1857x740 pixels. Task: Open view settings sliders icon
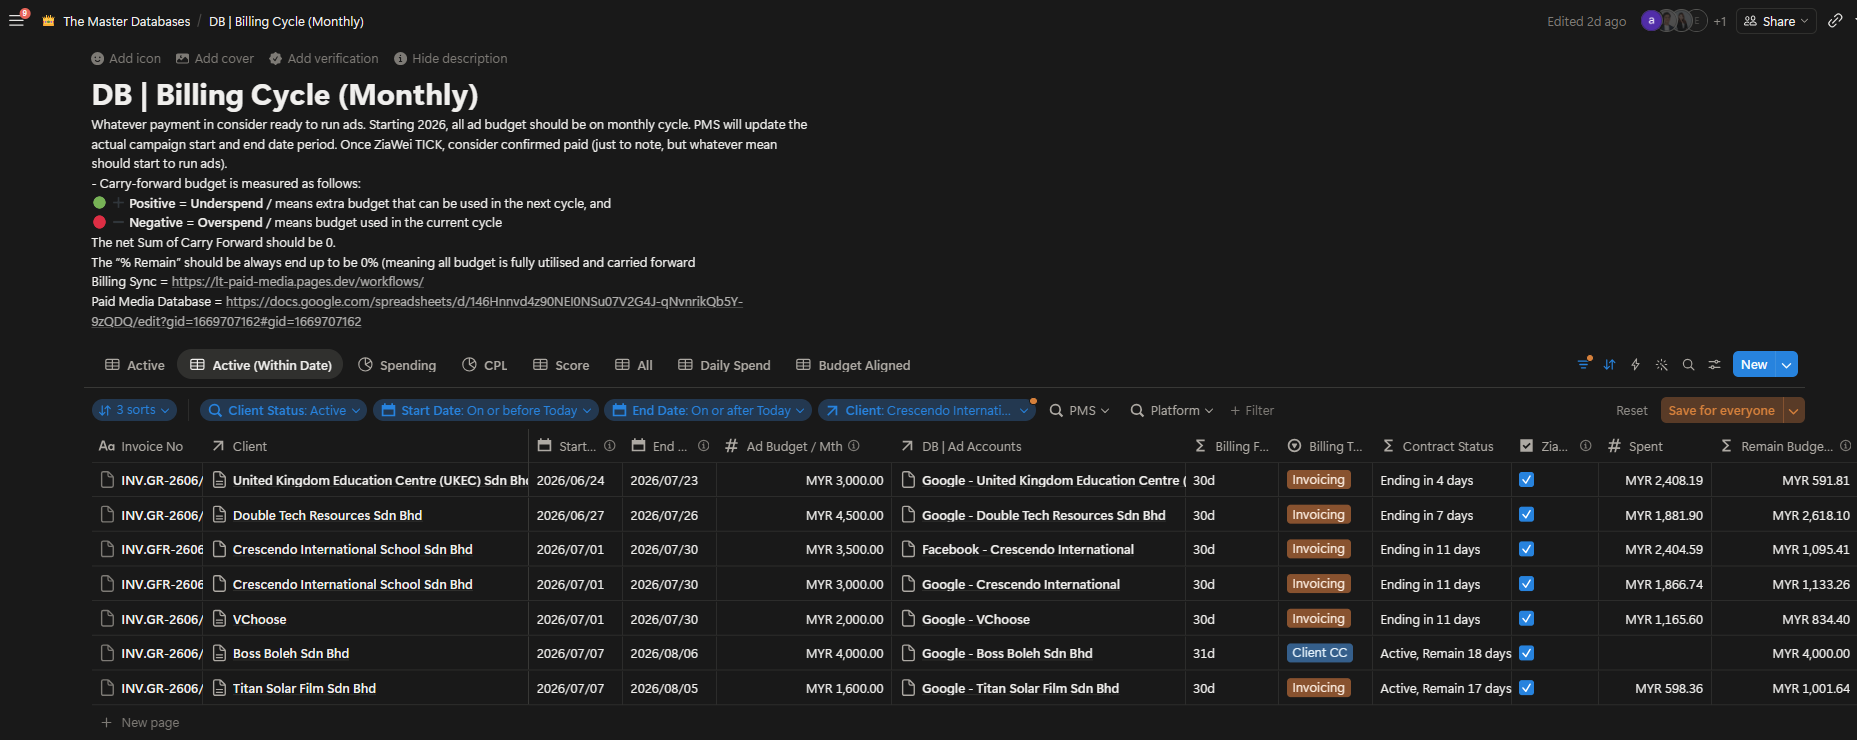tap(1714, 365)
